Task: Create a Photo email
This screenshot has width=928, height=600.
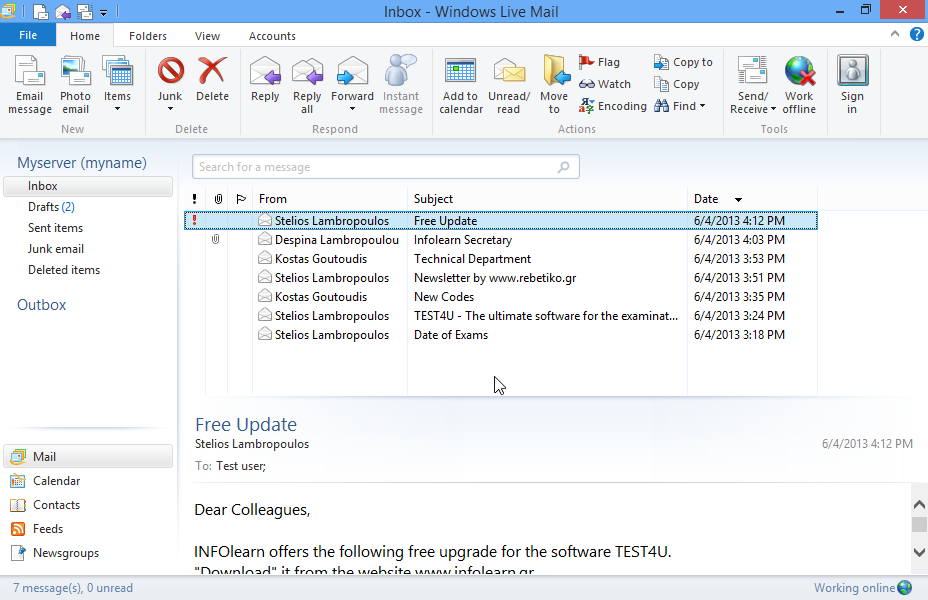Action: (75, 85)
